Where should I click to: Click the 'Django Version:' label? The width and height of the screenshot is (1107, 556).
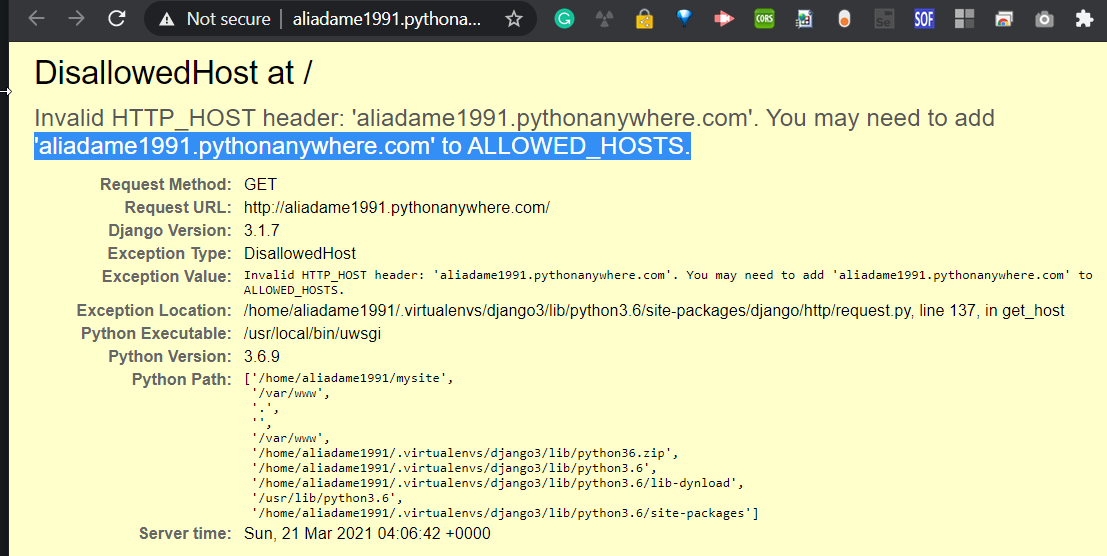coord(169,231)
